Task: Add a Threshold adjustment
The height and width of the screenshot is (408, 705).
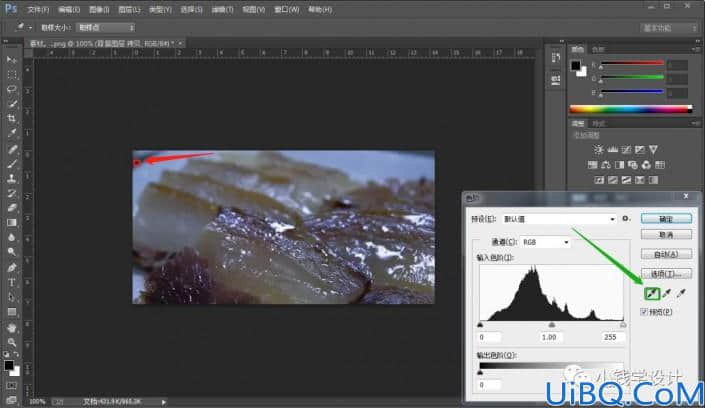Action: click(x=626, y=180)
